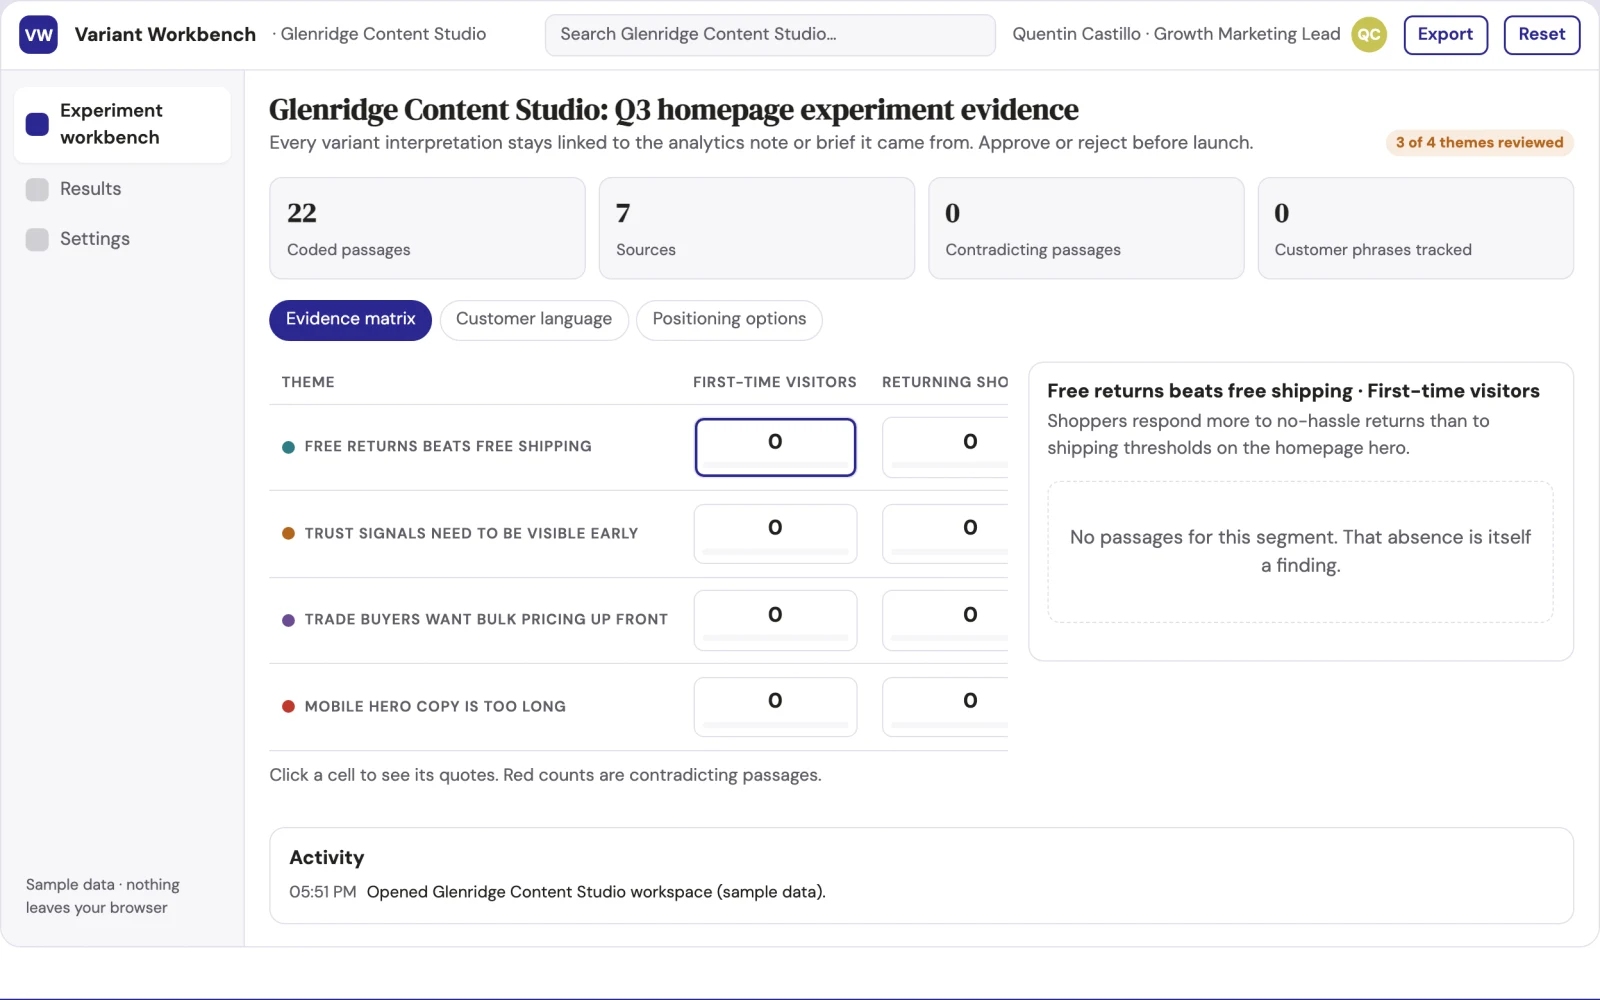This screenshot has height=1000, width=1600.
Task: Click the Experiment workbench sidebar icon
Action: click(37, 124)
